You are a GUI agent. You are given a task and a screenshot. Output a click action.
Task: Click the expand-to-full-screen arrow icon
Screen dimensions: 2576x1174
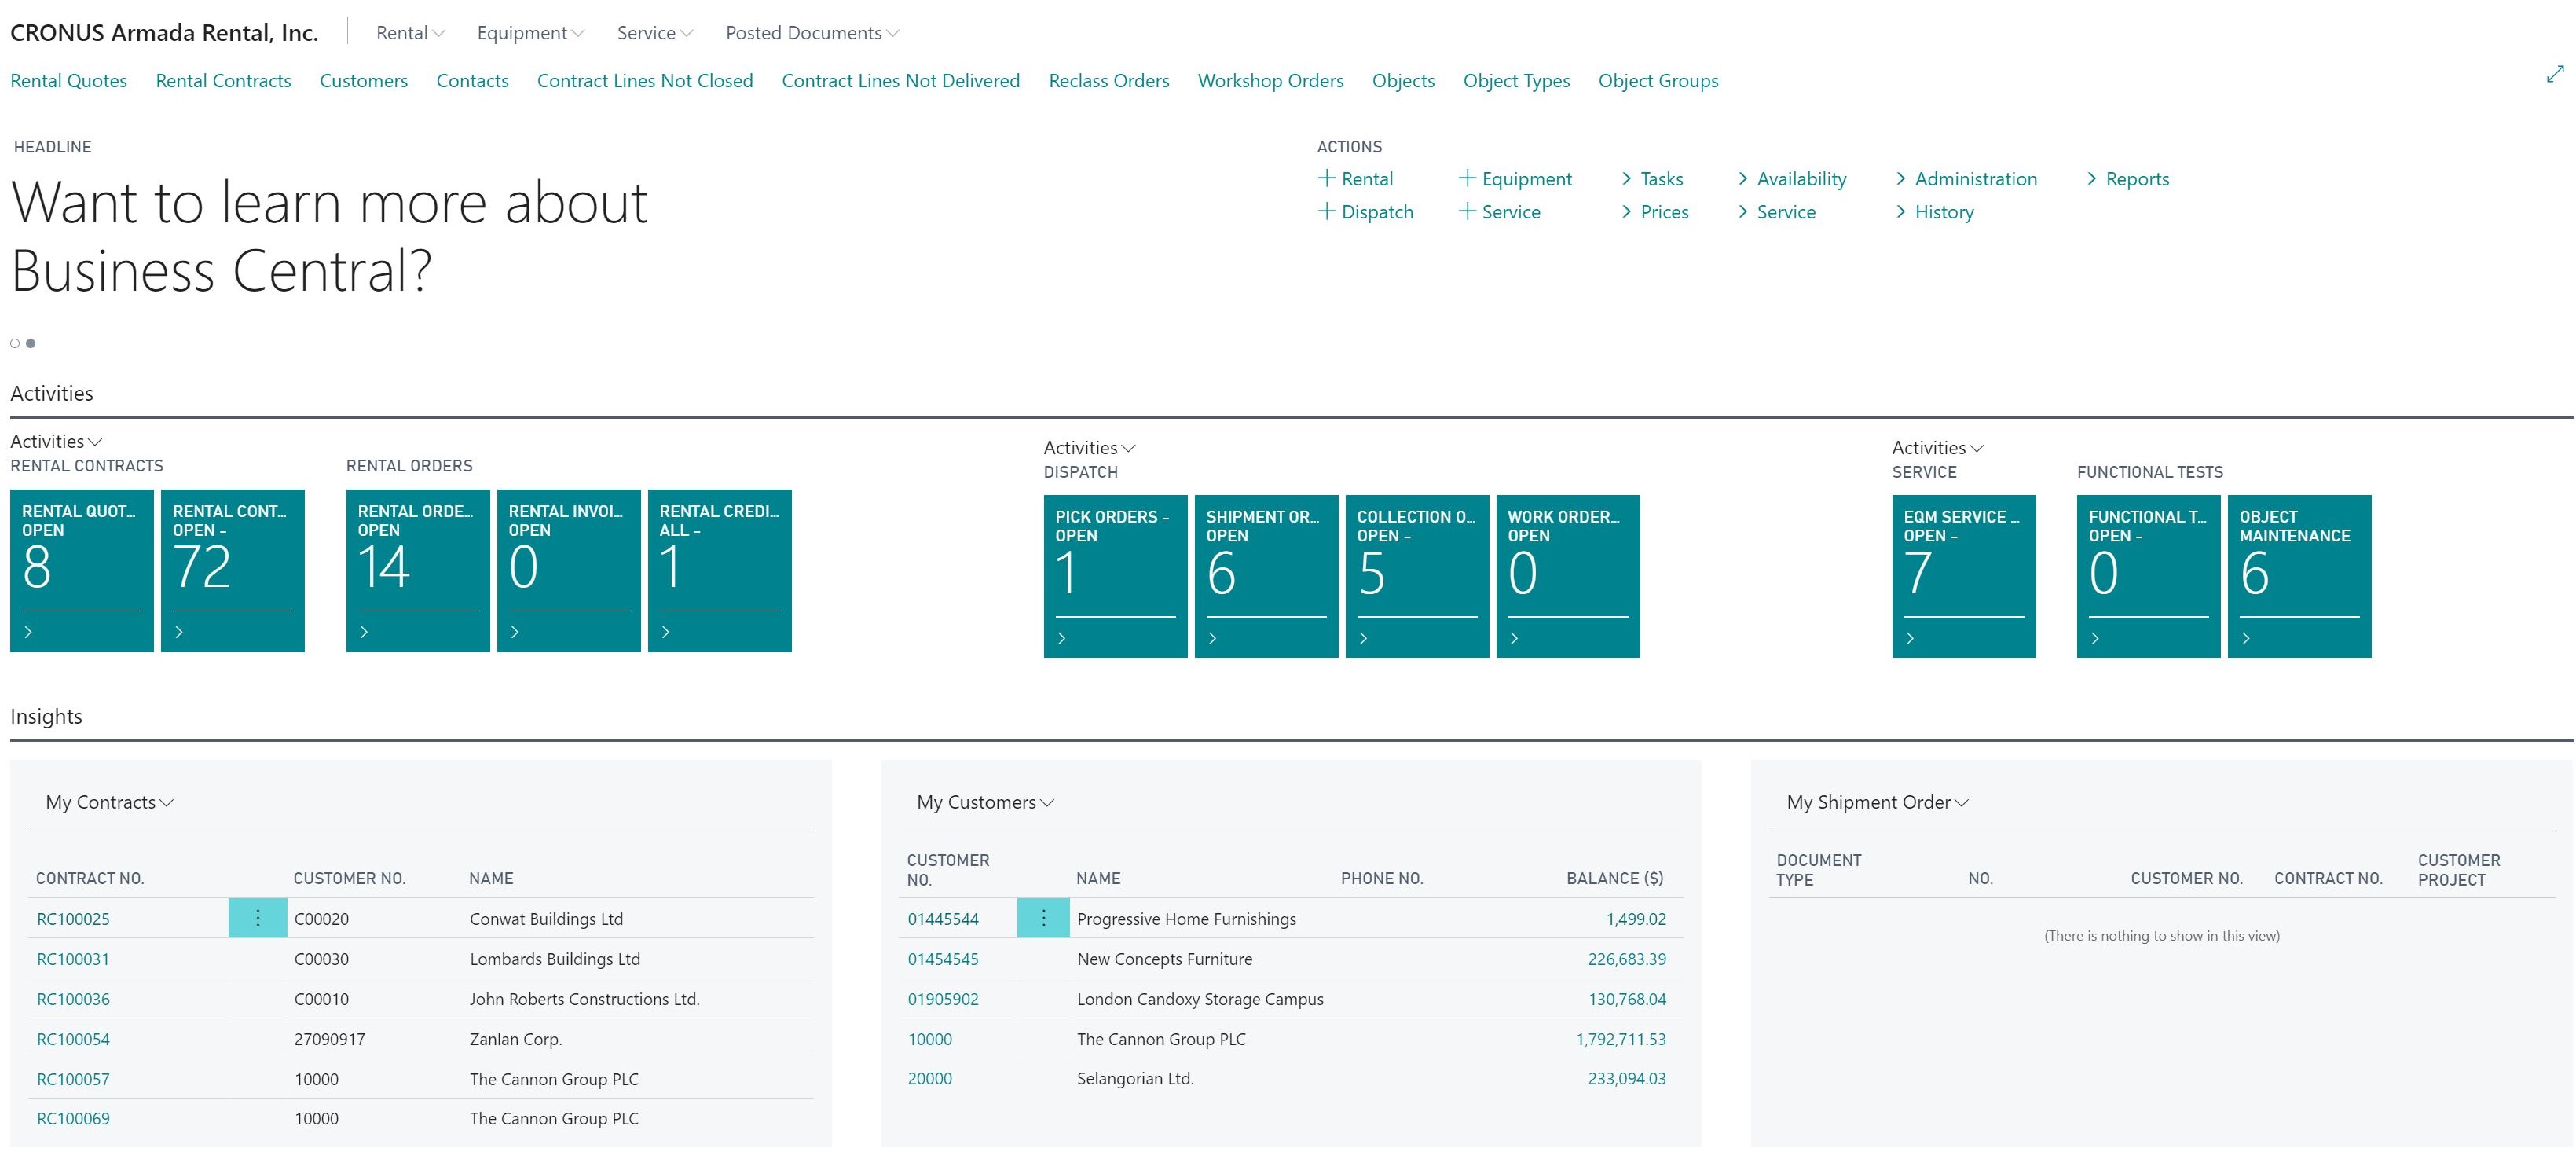point(2556,72)
